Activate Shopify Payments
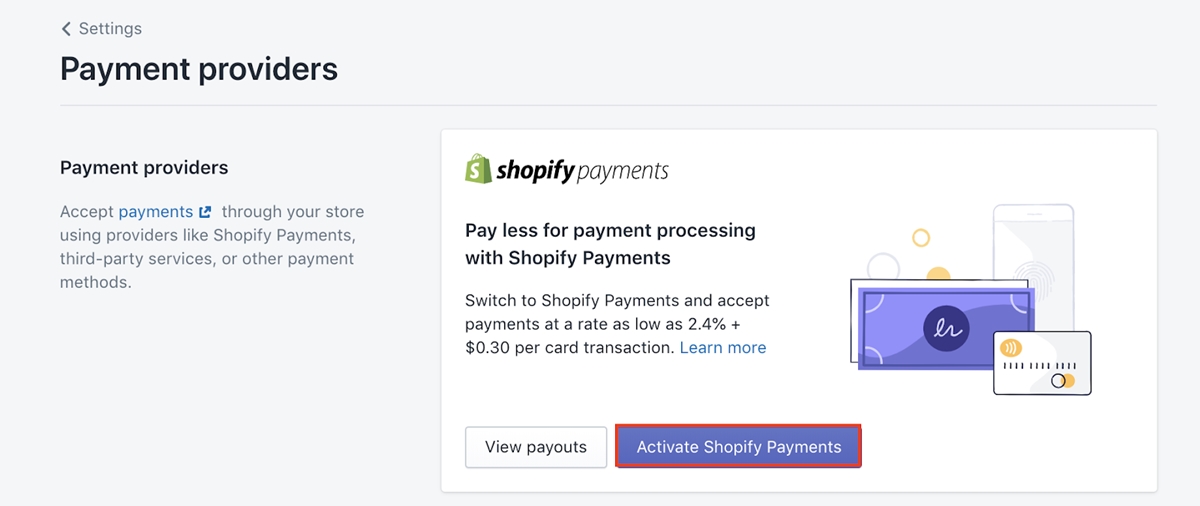This screenshot has height=506, width=1200. pyautogui.click(x=739, y=447)
